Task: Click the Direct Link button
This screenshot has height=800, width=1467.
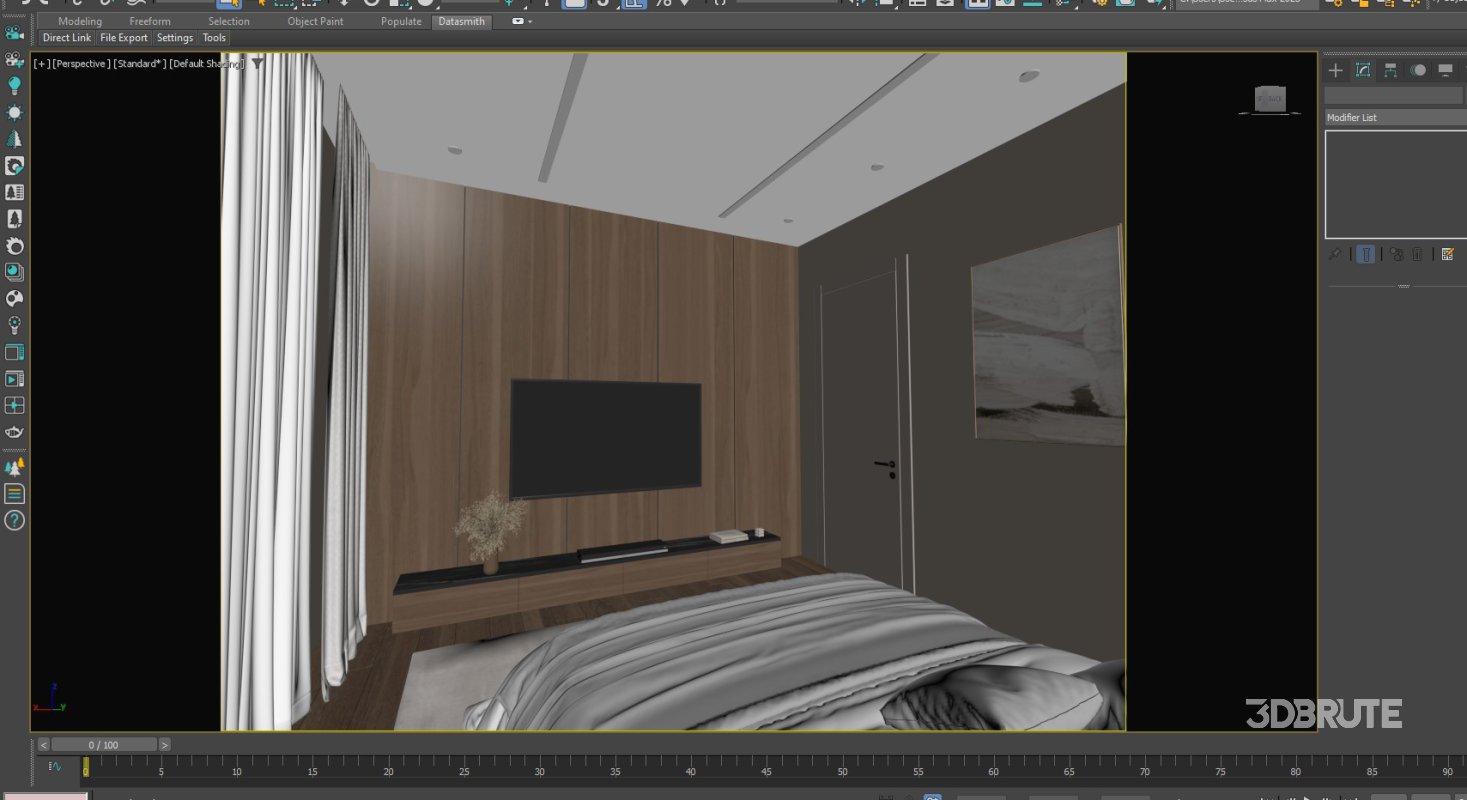Action: [66, 38]
